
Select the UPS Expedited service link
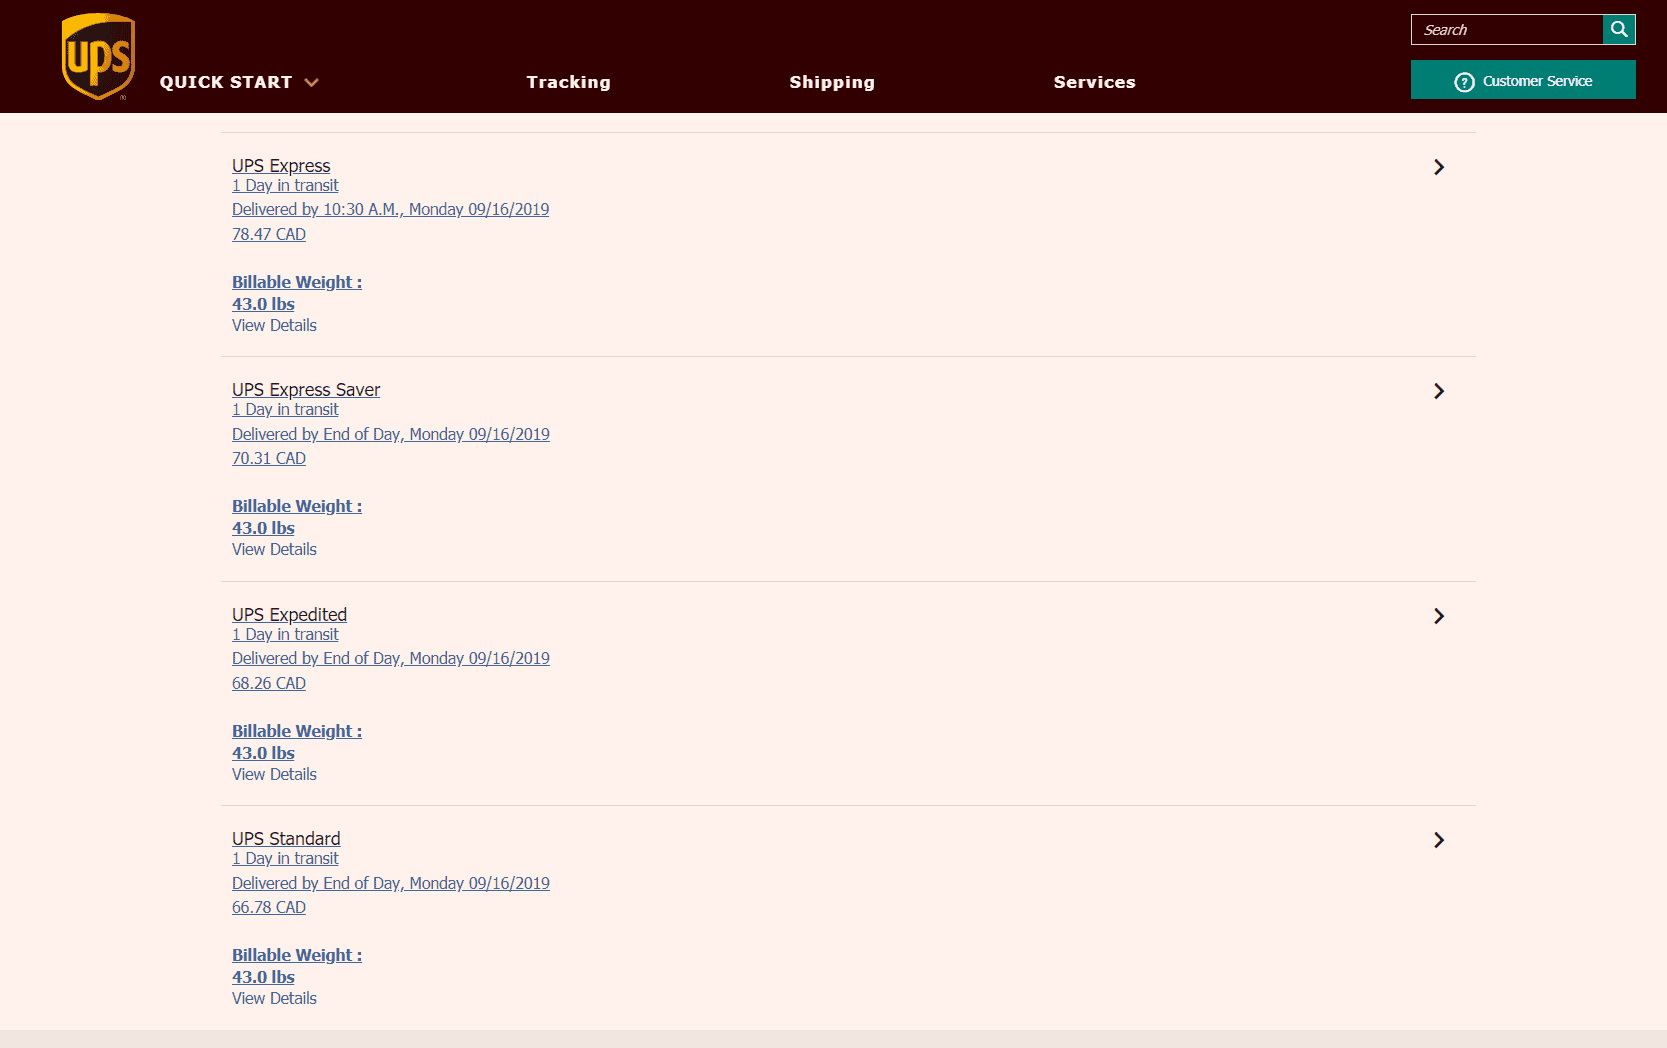click(289, 615)
